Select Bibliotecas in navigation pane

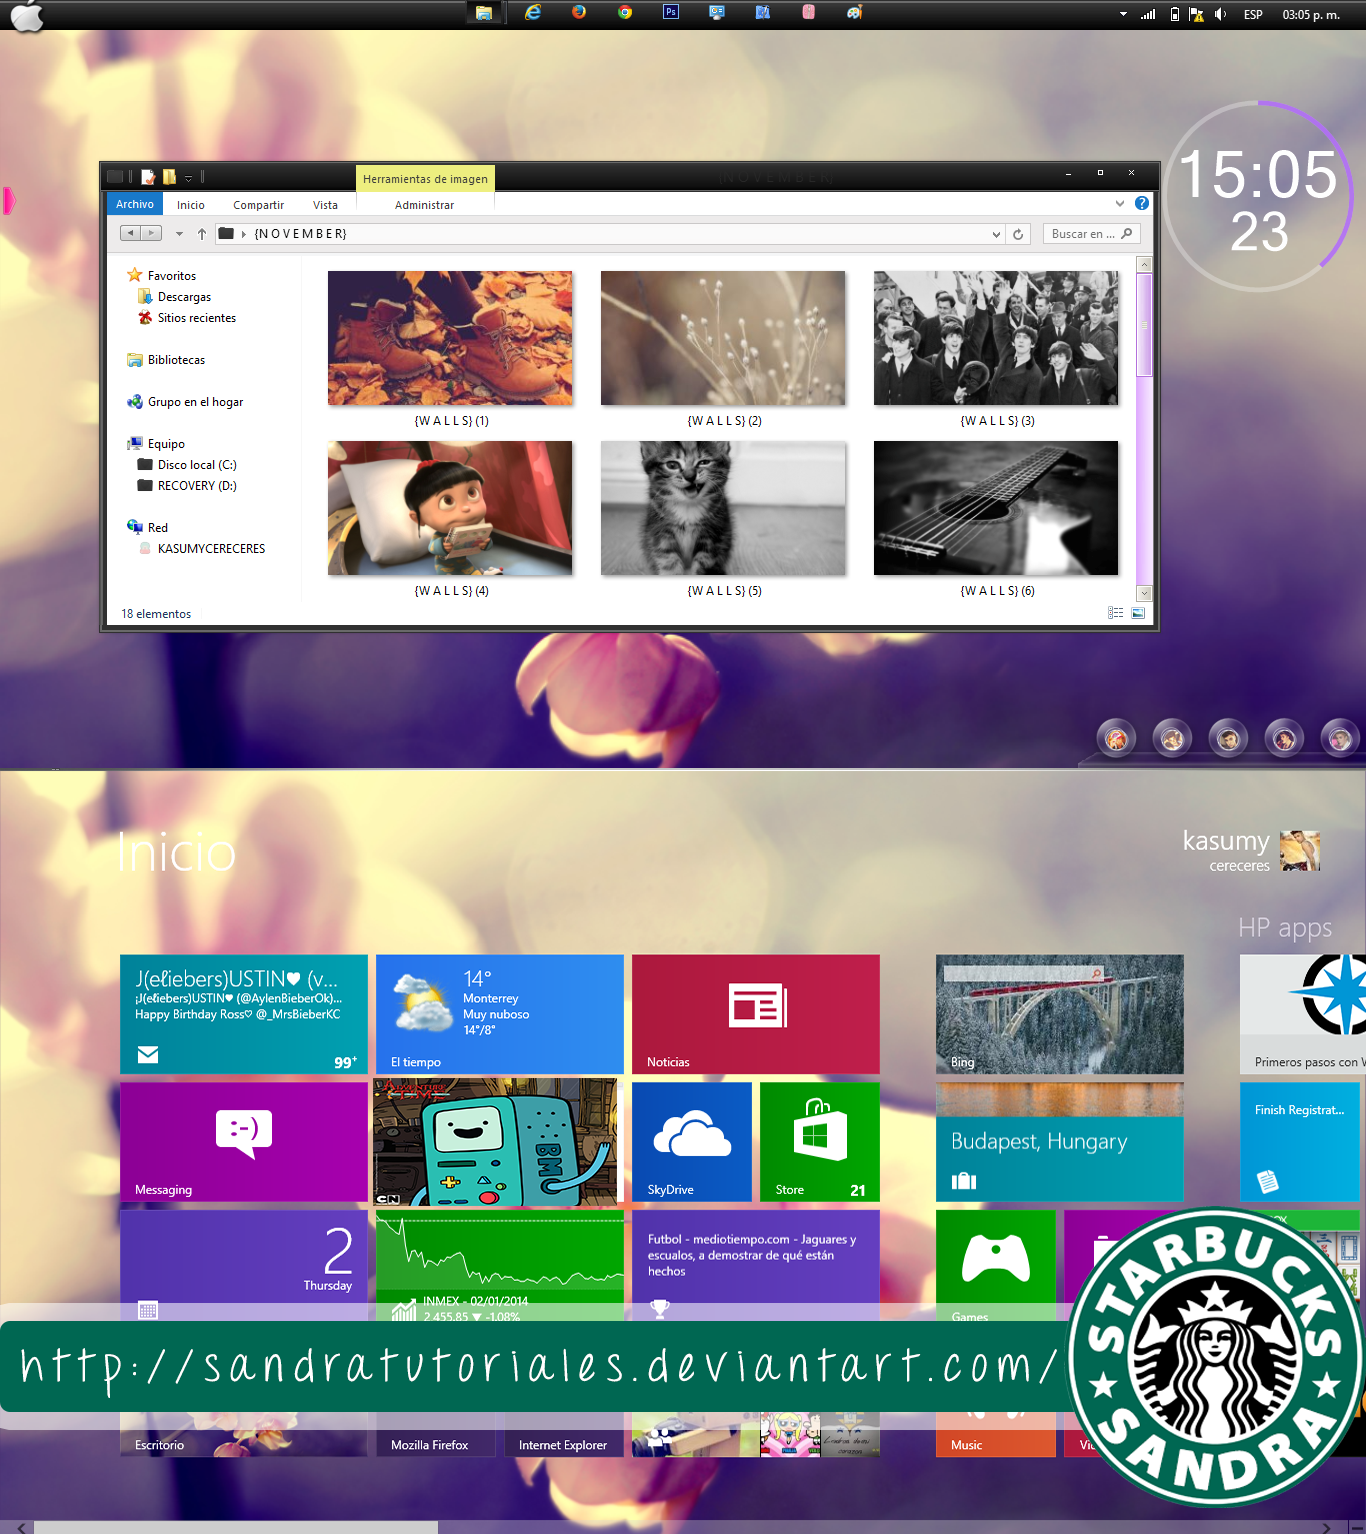point(176,360)
